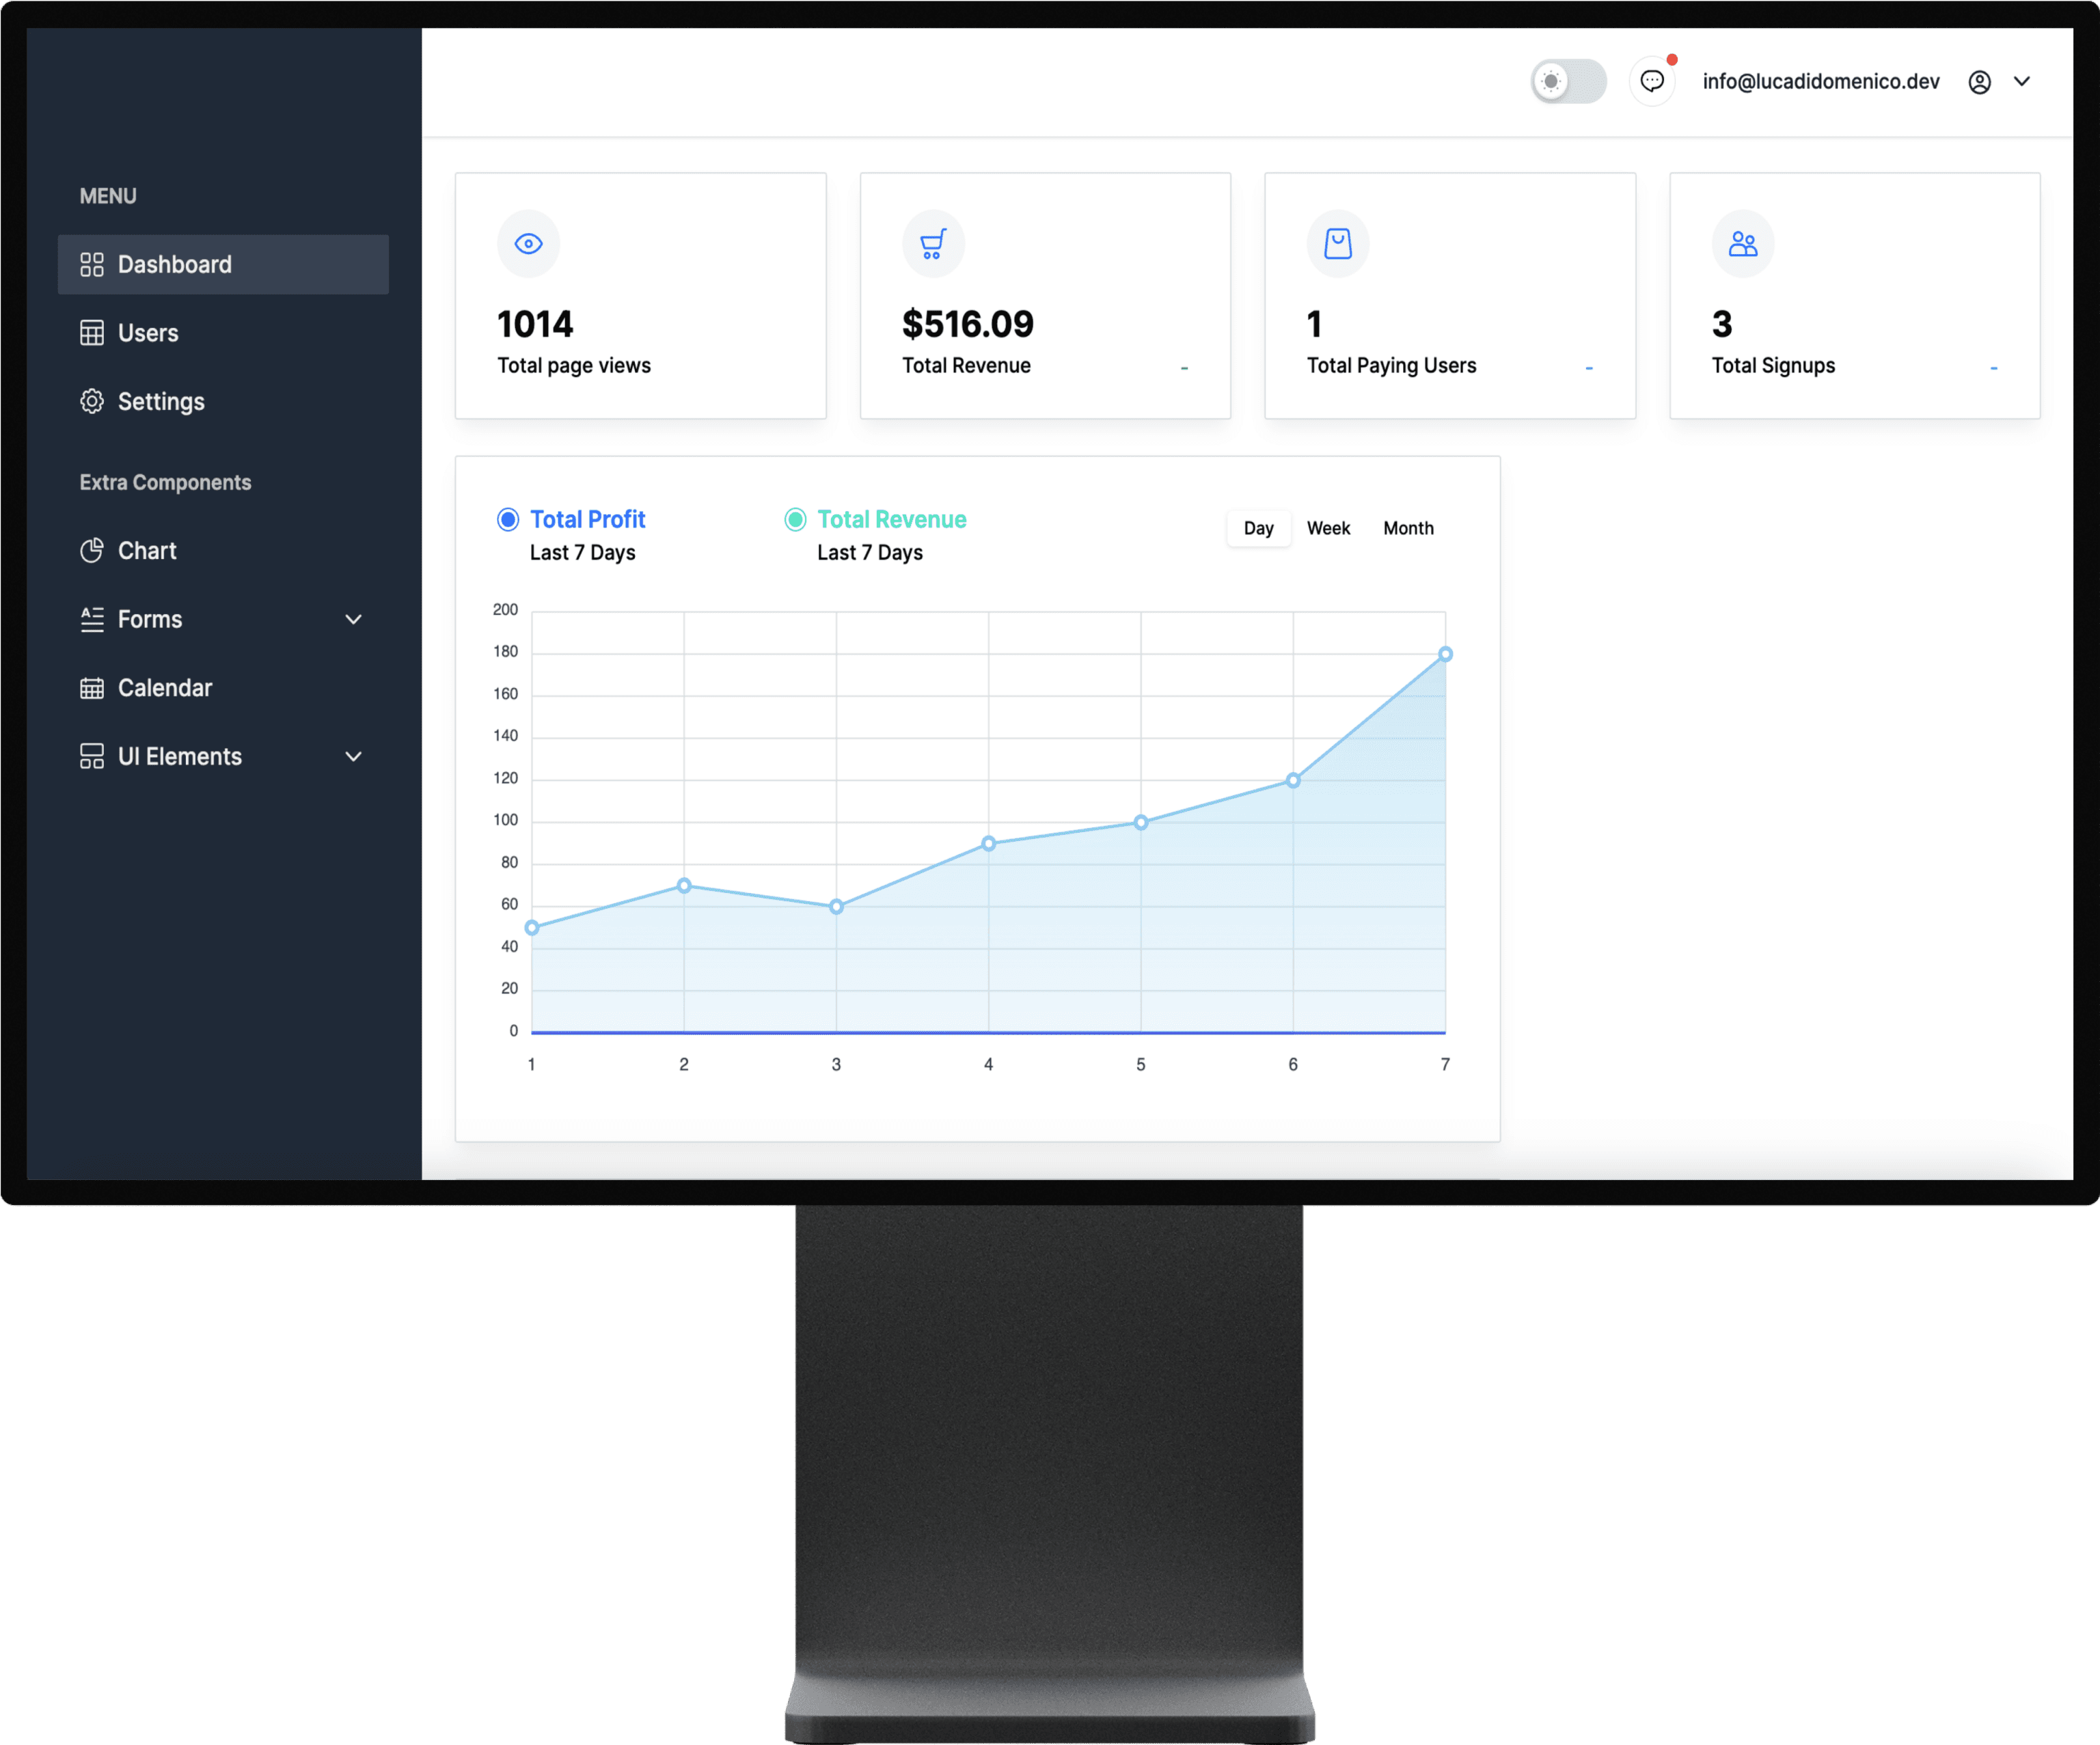Click the chart data point at day 7
This screenshot has width=2100, height=1745.
point(1445,654)
